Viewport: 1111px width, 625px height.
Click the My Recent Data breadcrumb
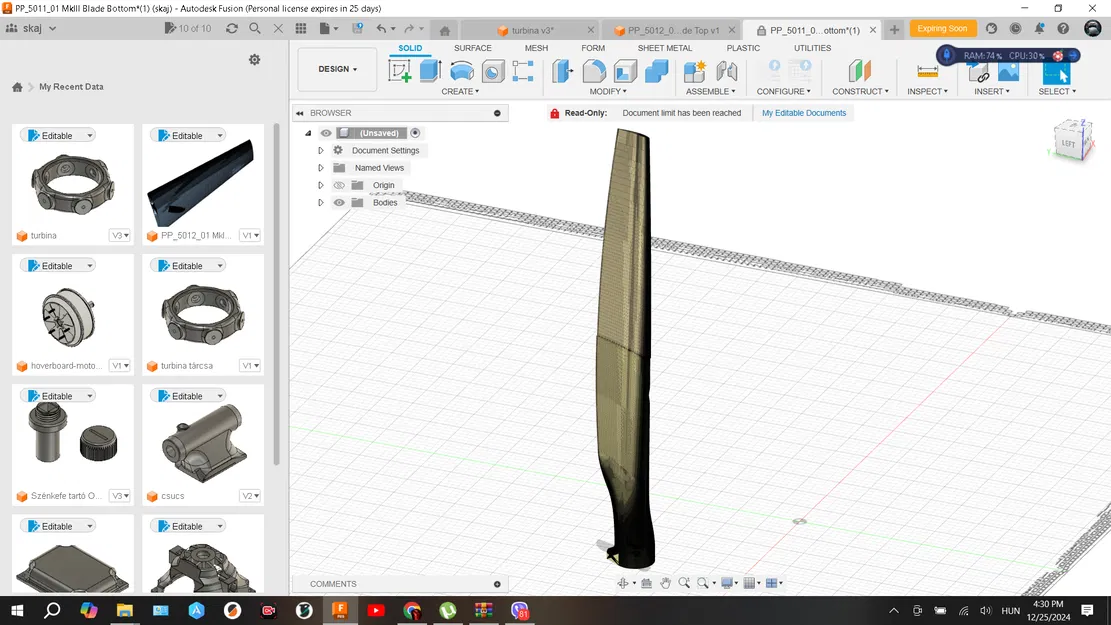point(71,86)
